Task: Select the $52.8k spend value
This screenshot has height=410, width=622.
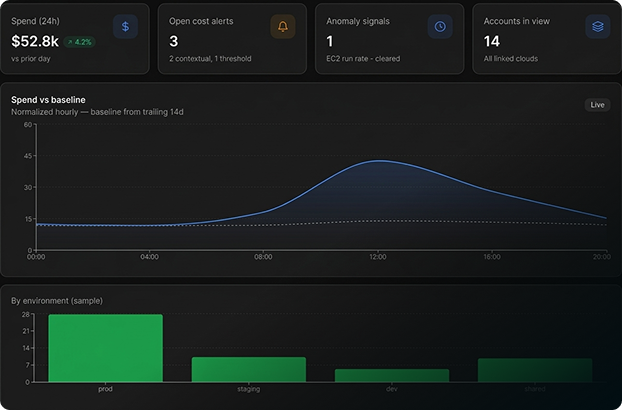Action: [x=35, y=41]
